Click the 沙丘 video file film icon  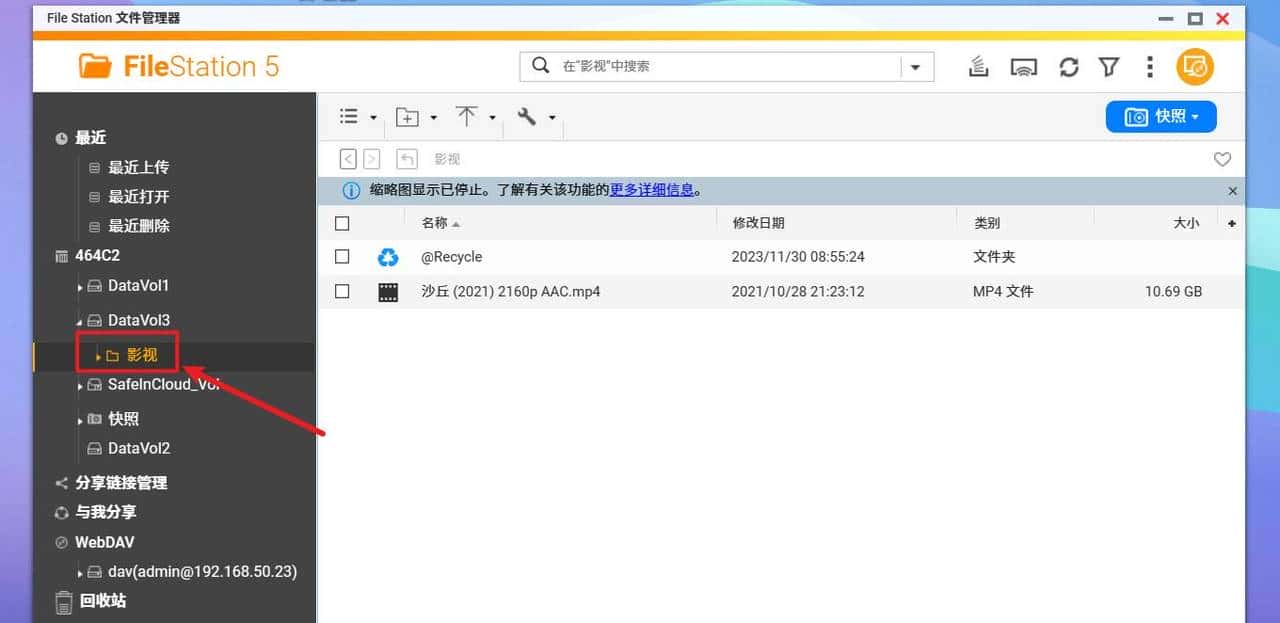[x=388, y=292]
